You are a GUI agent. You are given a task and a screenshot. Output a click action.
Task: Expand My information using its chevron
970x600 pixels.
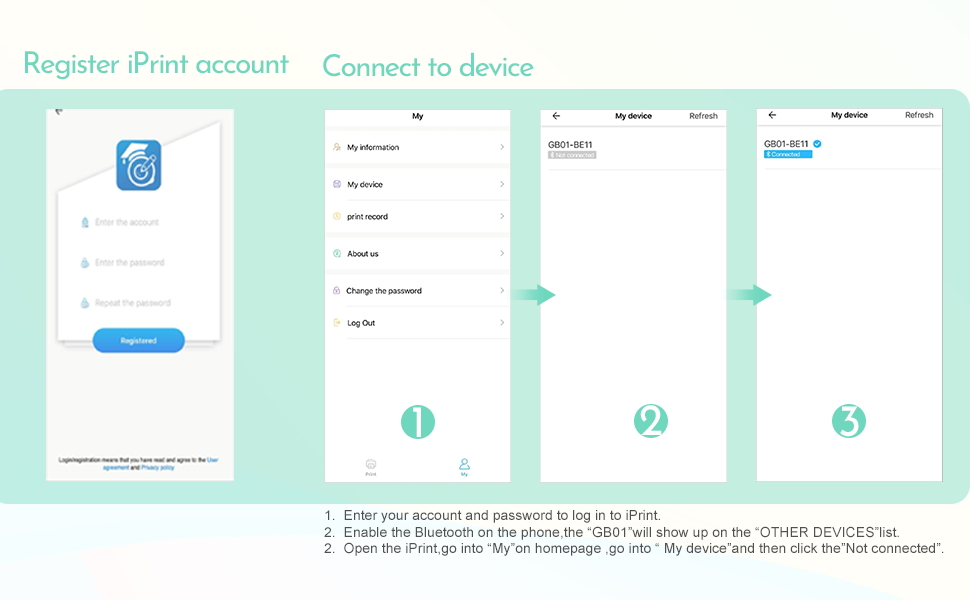(501, 147)
